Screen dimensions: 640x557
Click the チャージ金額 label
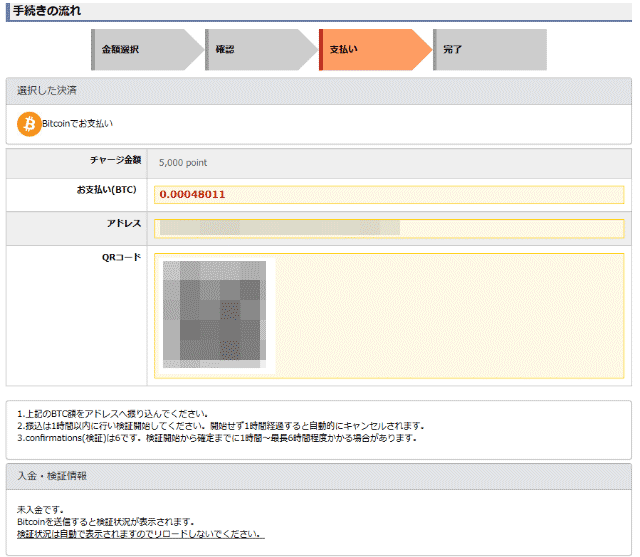point(116,160)
